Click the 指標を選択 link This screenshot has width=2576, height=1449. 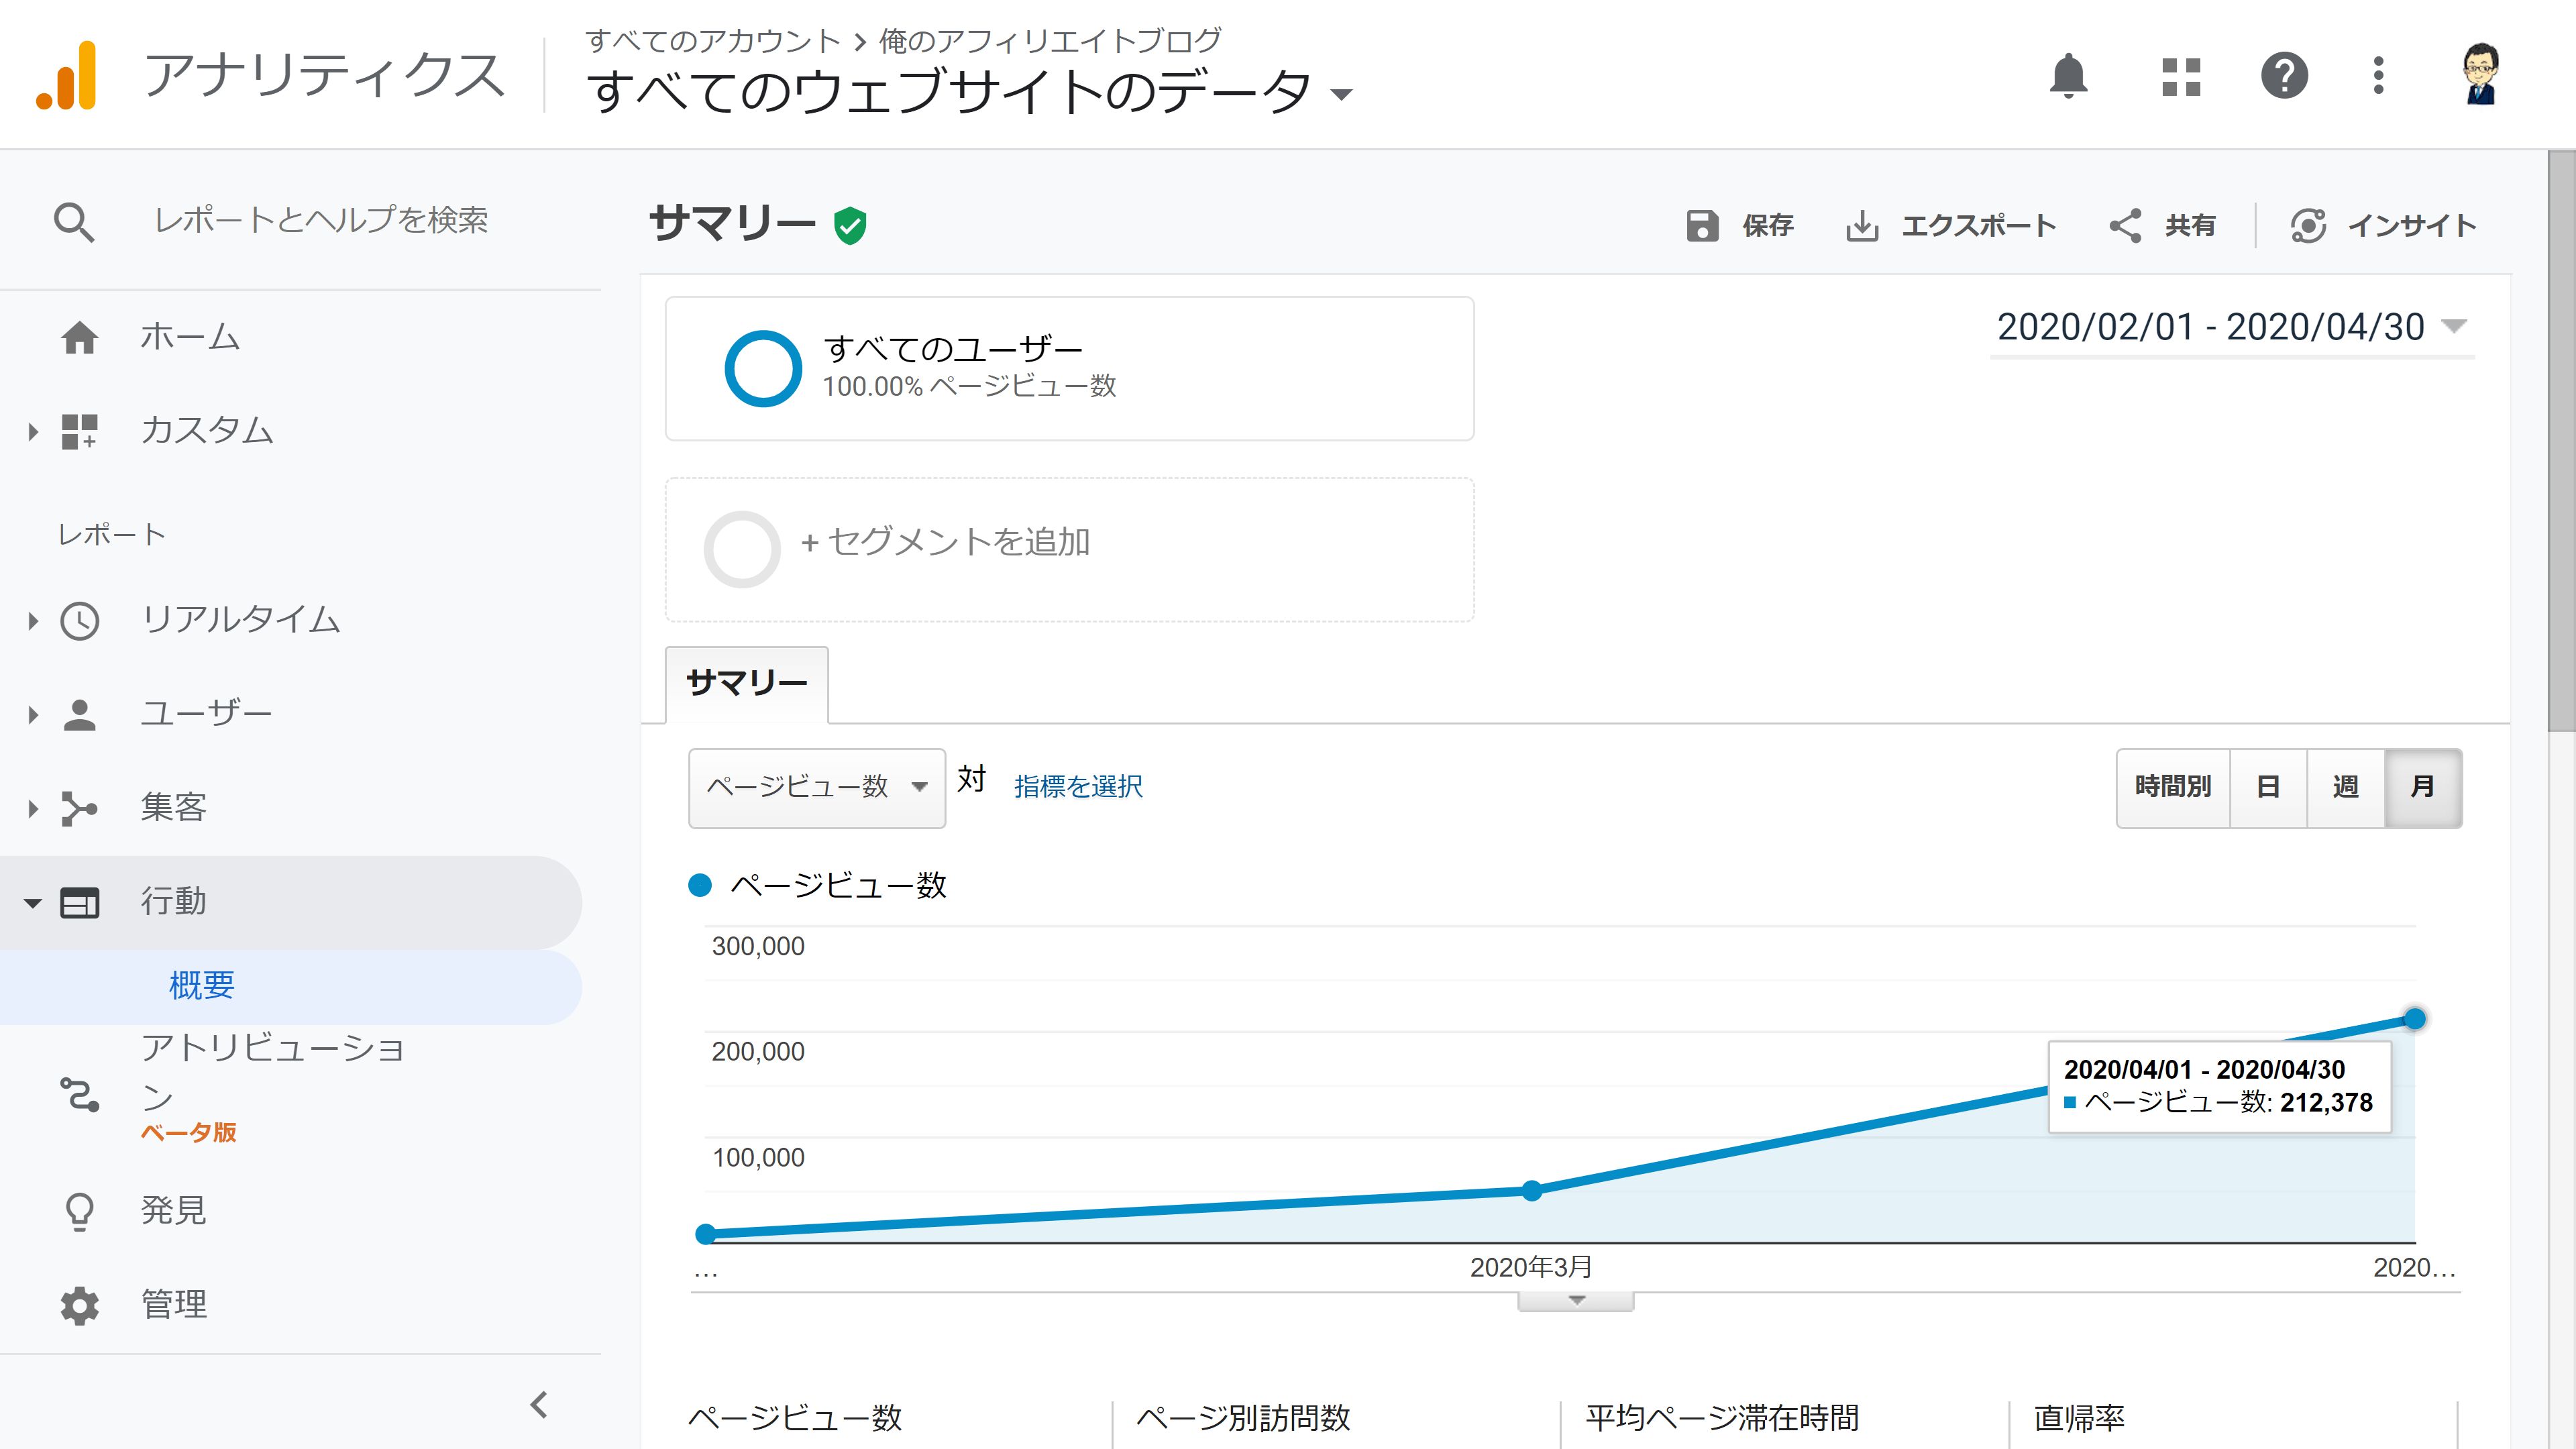[x=1077, y=787]
